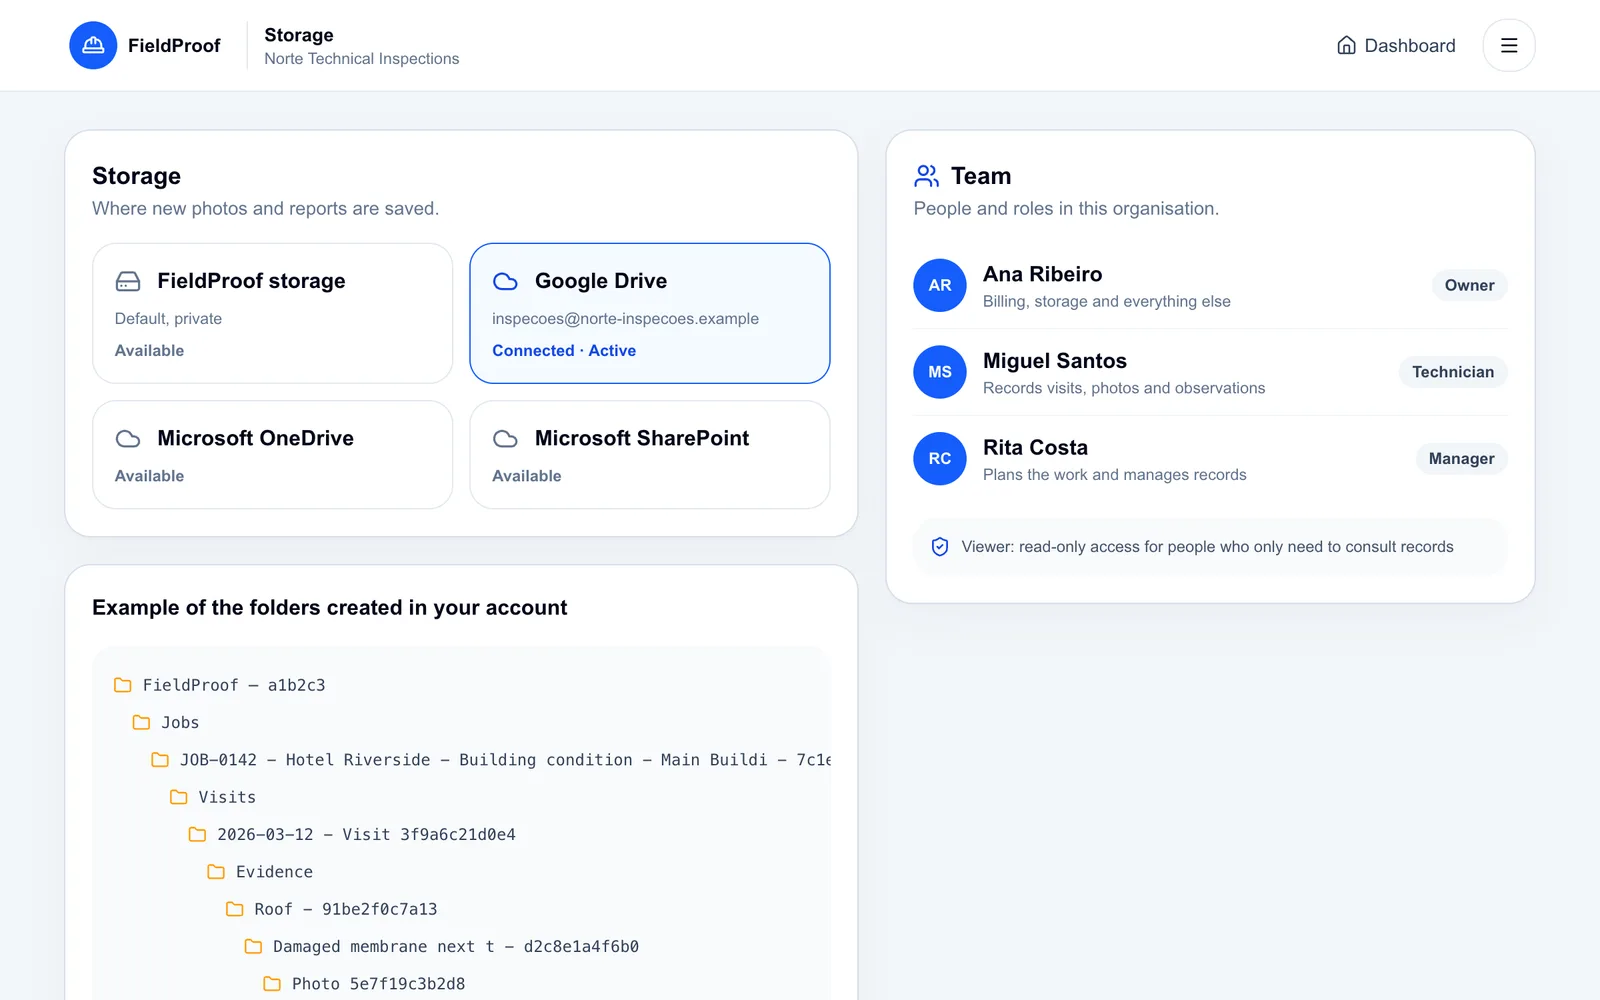Click the name Rita Costa
1600x1000 pixels.
click(x=1035, y=448)
